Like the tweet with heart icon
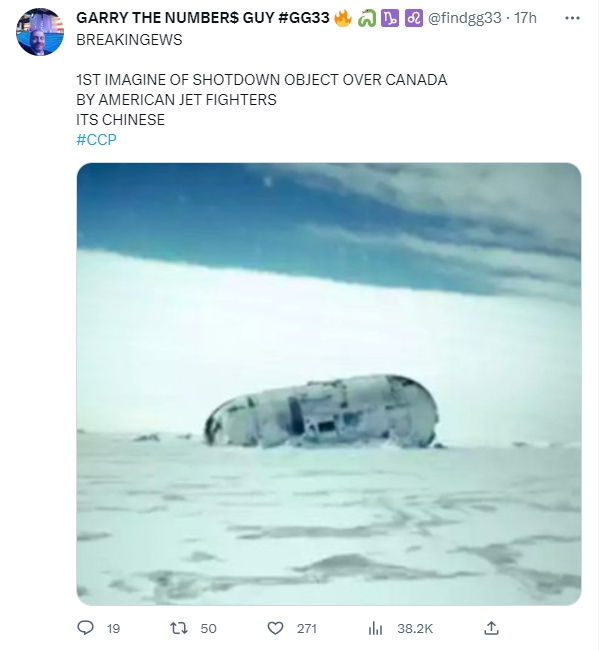Screen dimensions: 601x650 tap(275, 628)
